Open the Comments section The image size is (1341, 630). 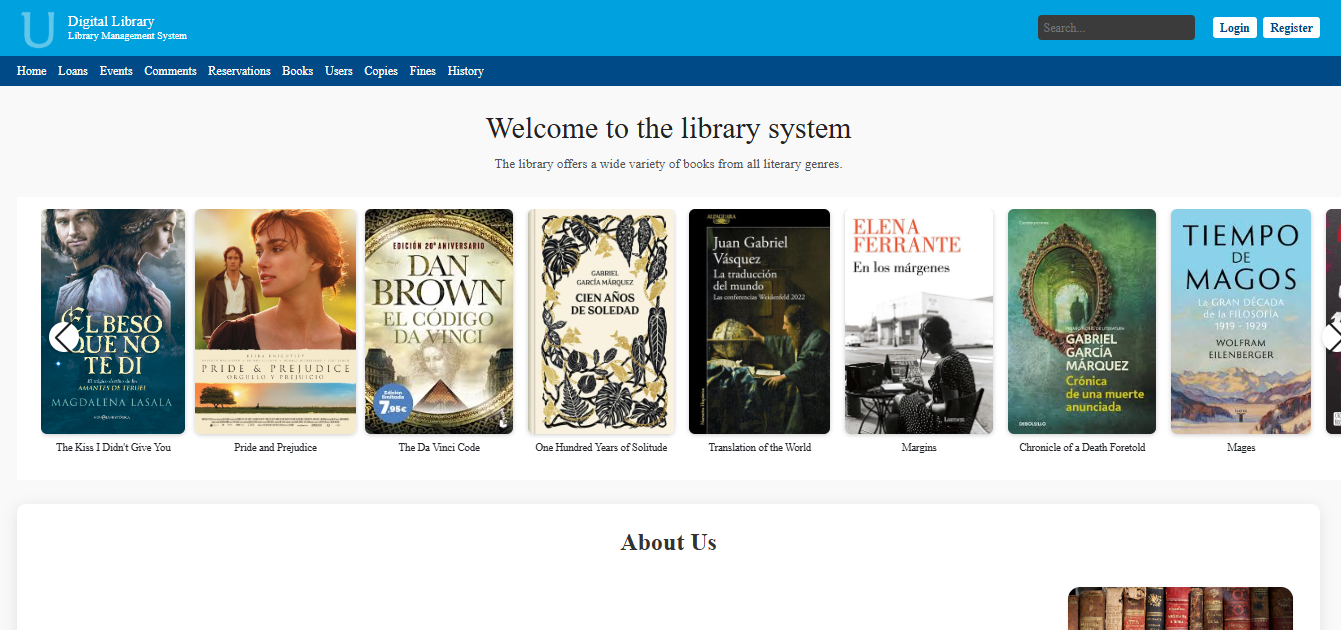pos(170,71)
